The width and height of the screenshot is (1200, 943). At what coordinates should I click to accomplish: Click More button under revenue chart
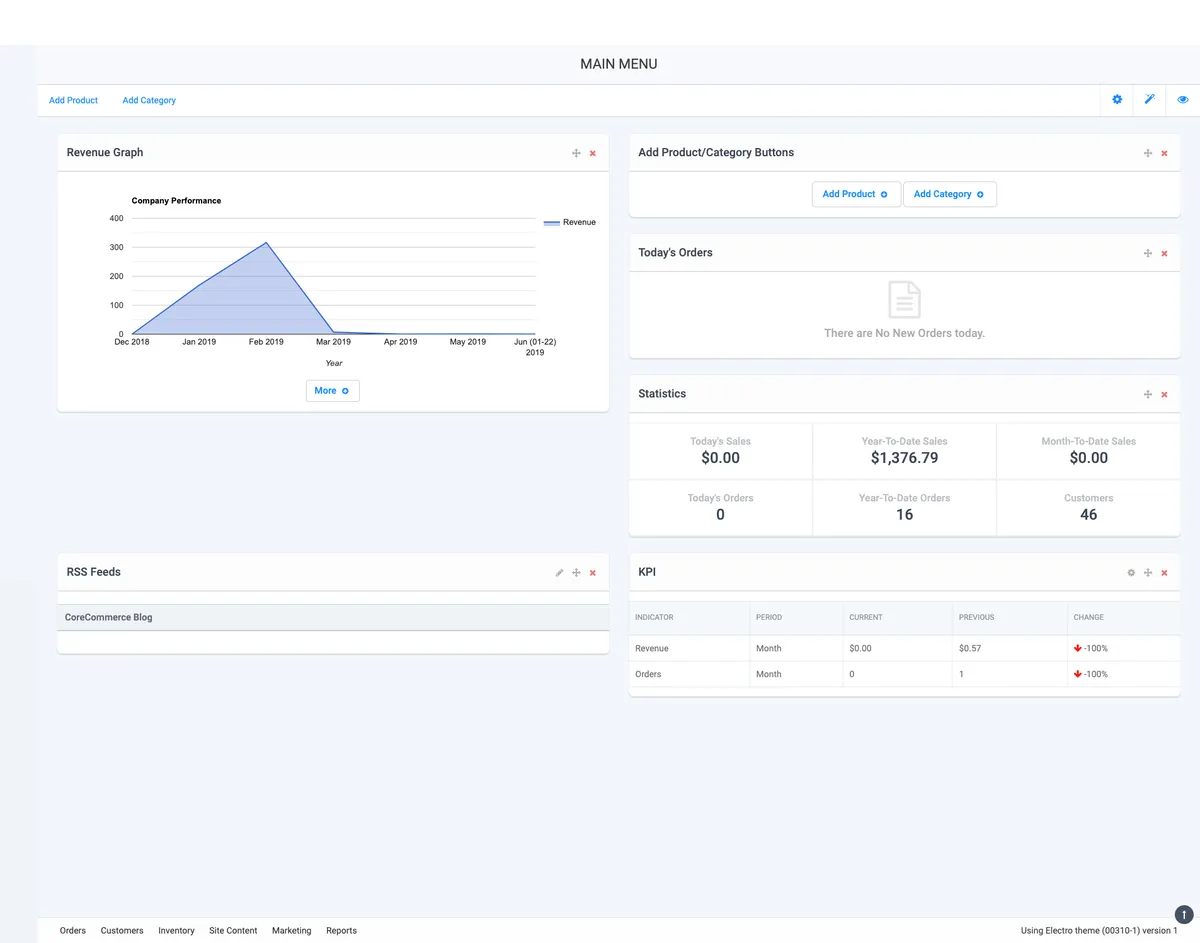332,391
